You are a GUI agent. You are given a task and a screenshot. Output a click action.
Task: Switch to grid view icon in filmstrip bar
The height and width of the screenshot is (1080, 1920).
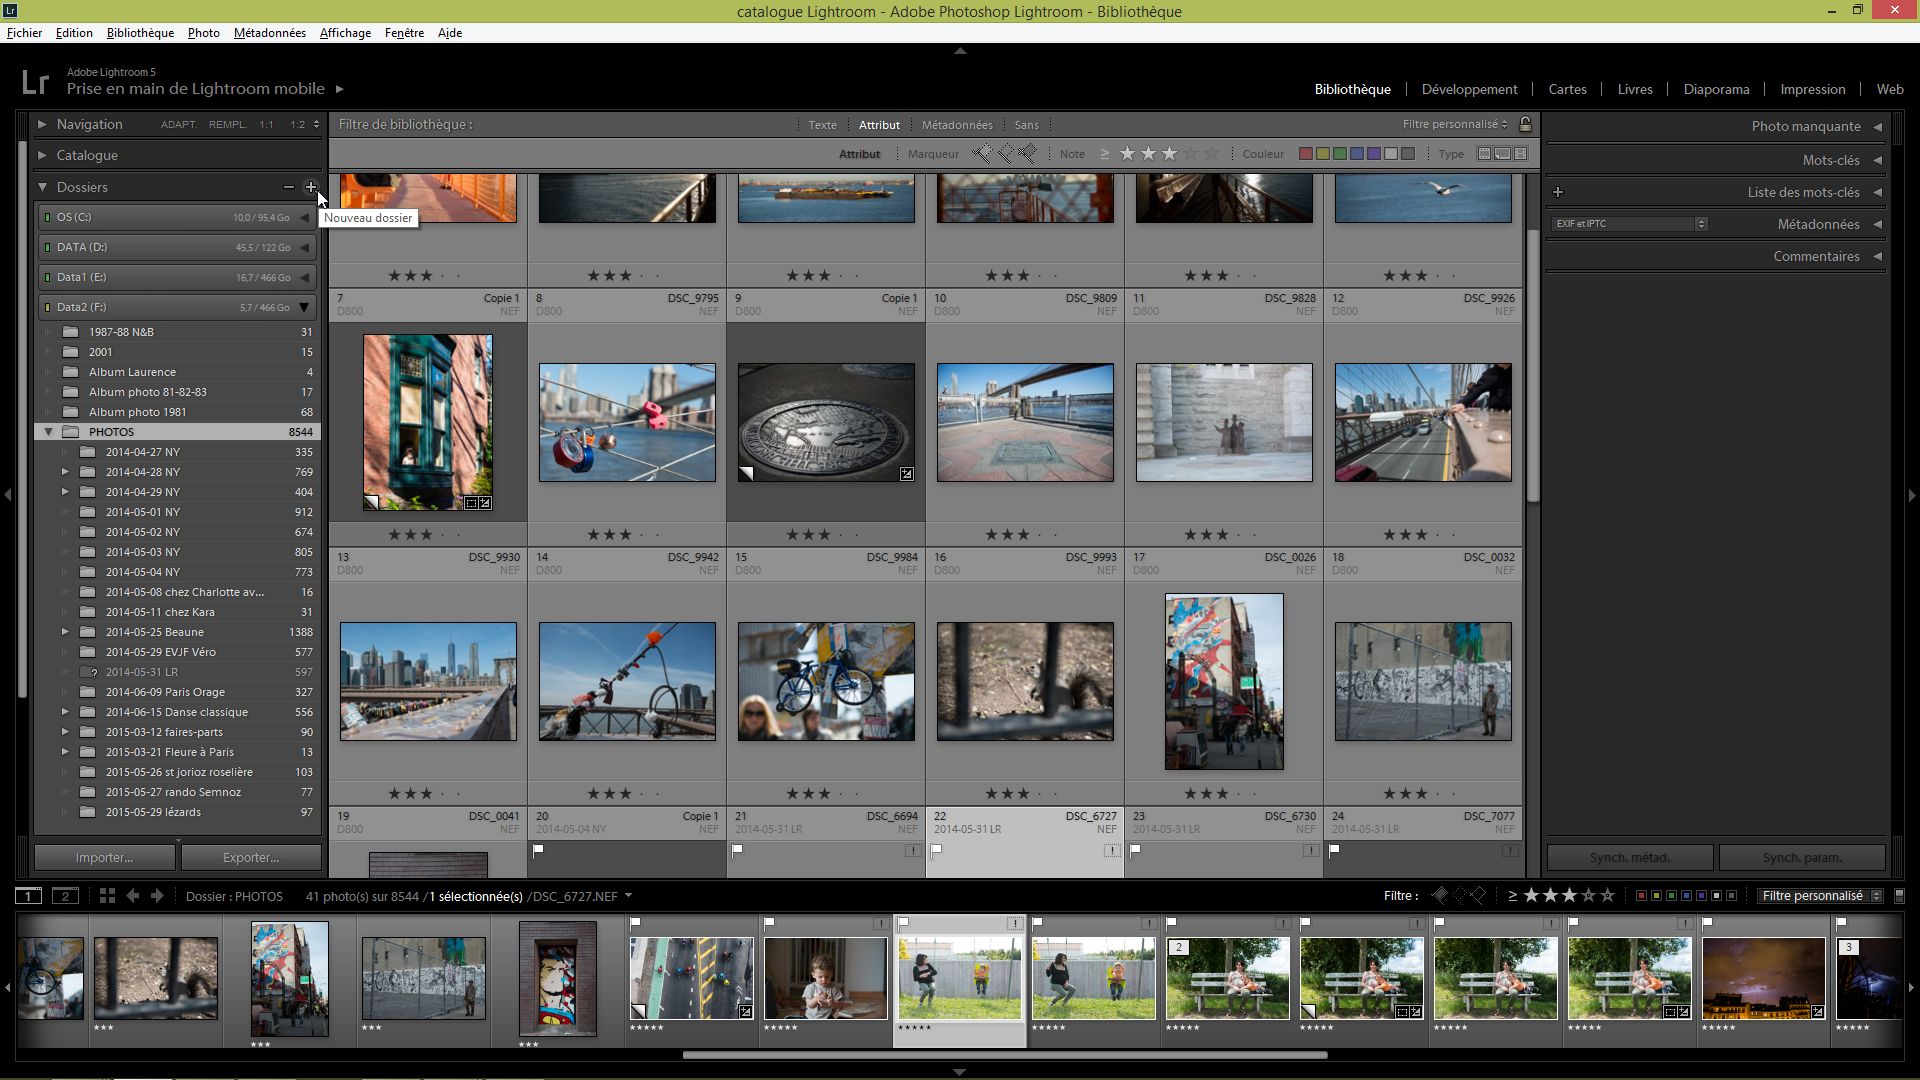107,896
